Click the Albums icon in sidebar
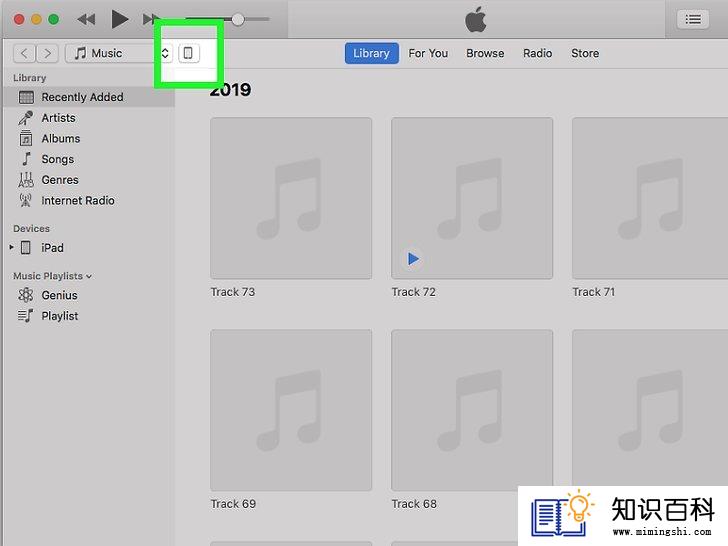 [x=26, y=138]
